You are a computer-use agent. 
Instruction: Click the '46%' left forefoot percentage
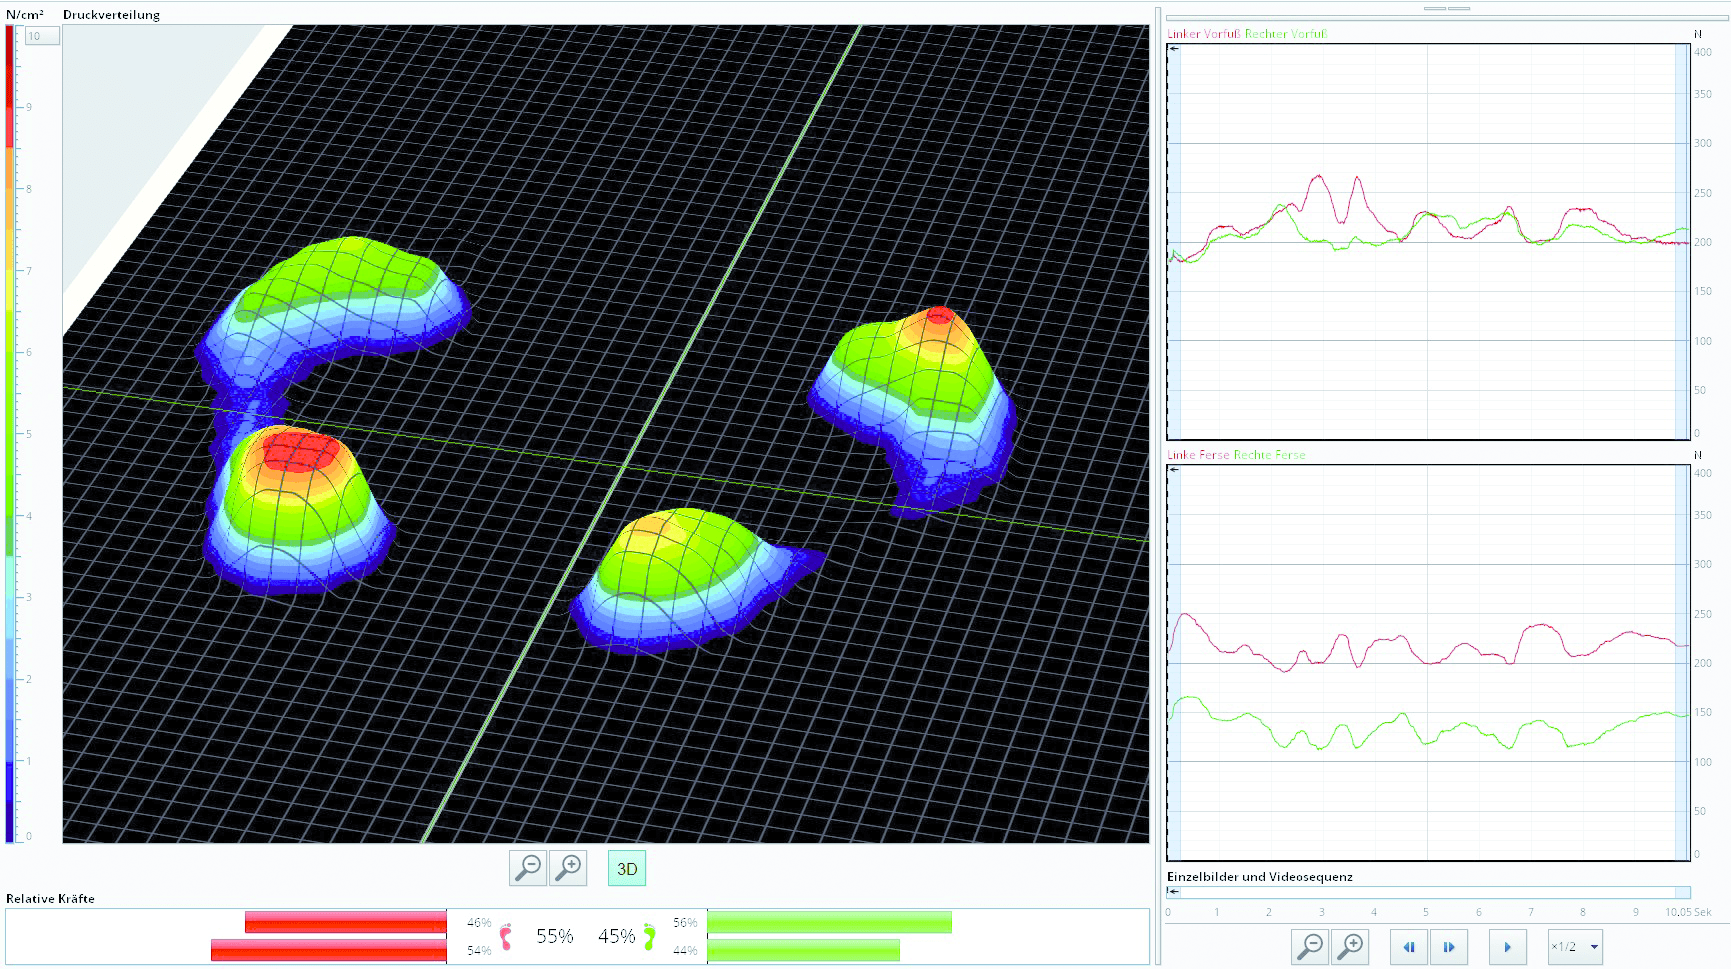[479, 923]
